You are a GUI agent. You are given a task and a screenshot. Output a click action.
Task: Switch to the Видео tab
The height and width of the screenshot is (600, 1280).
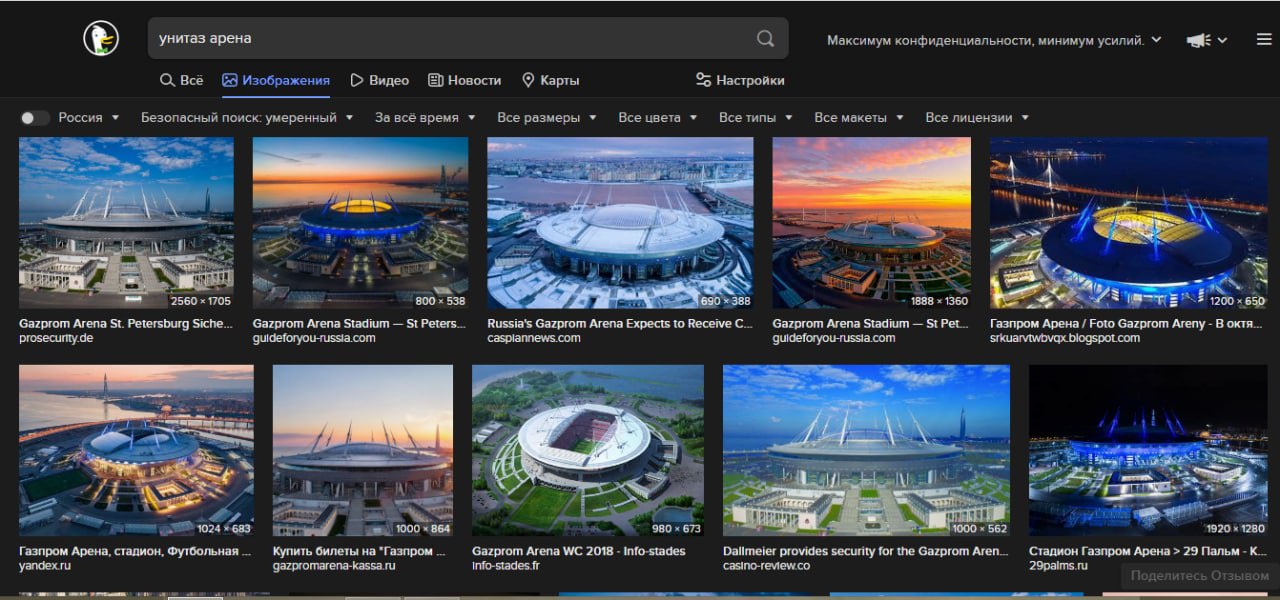click(379, 80)
